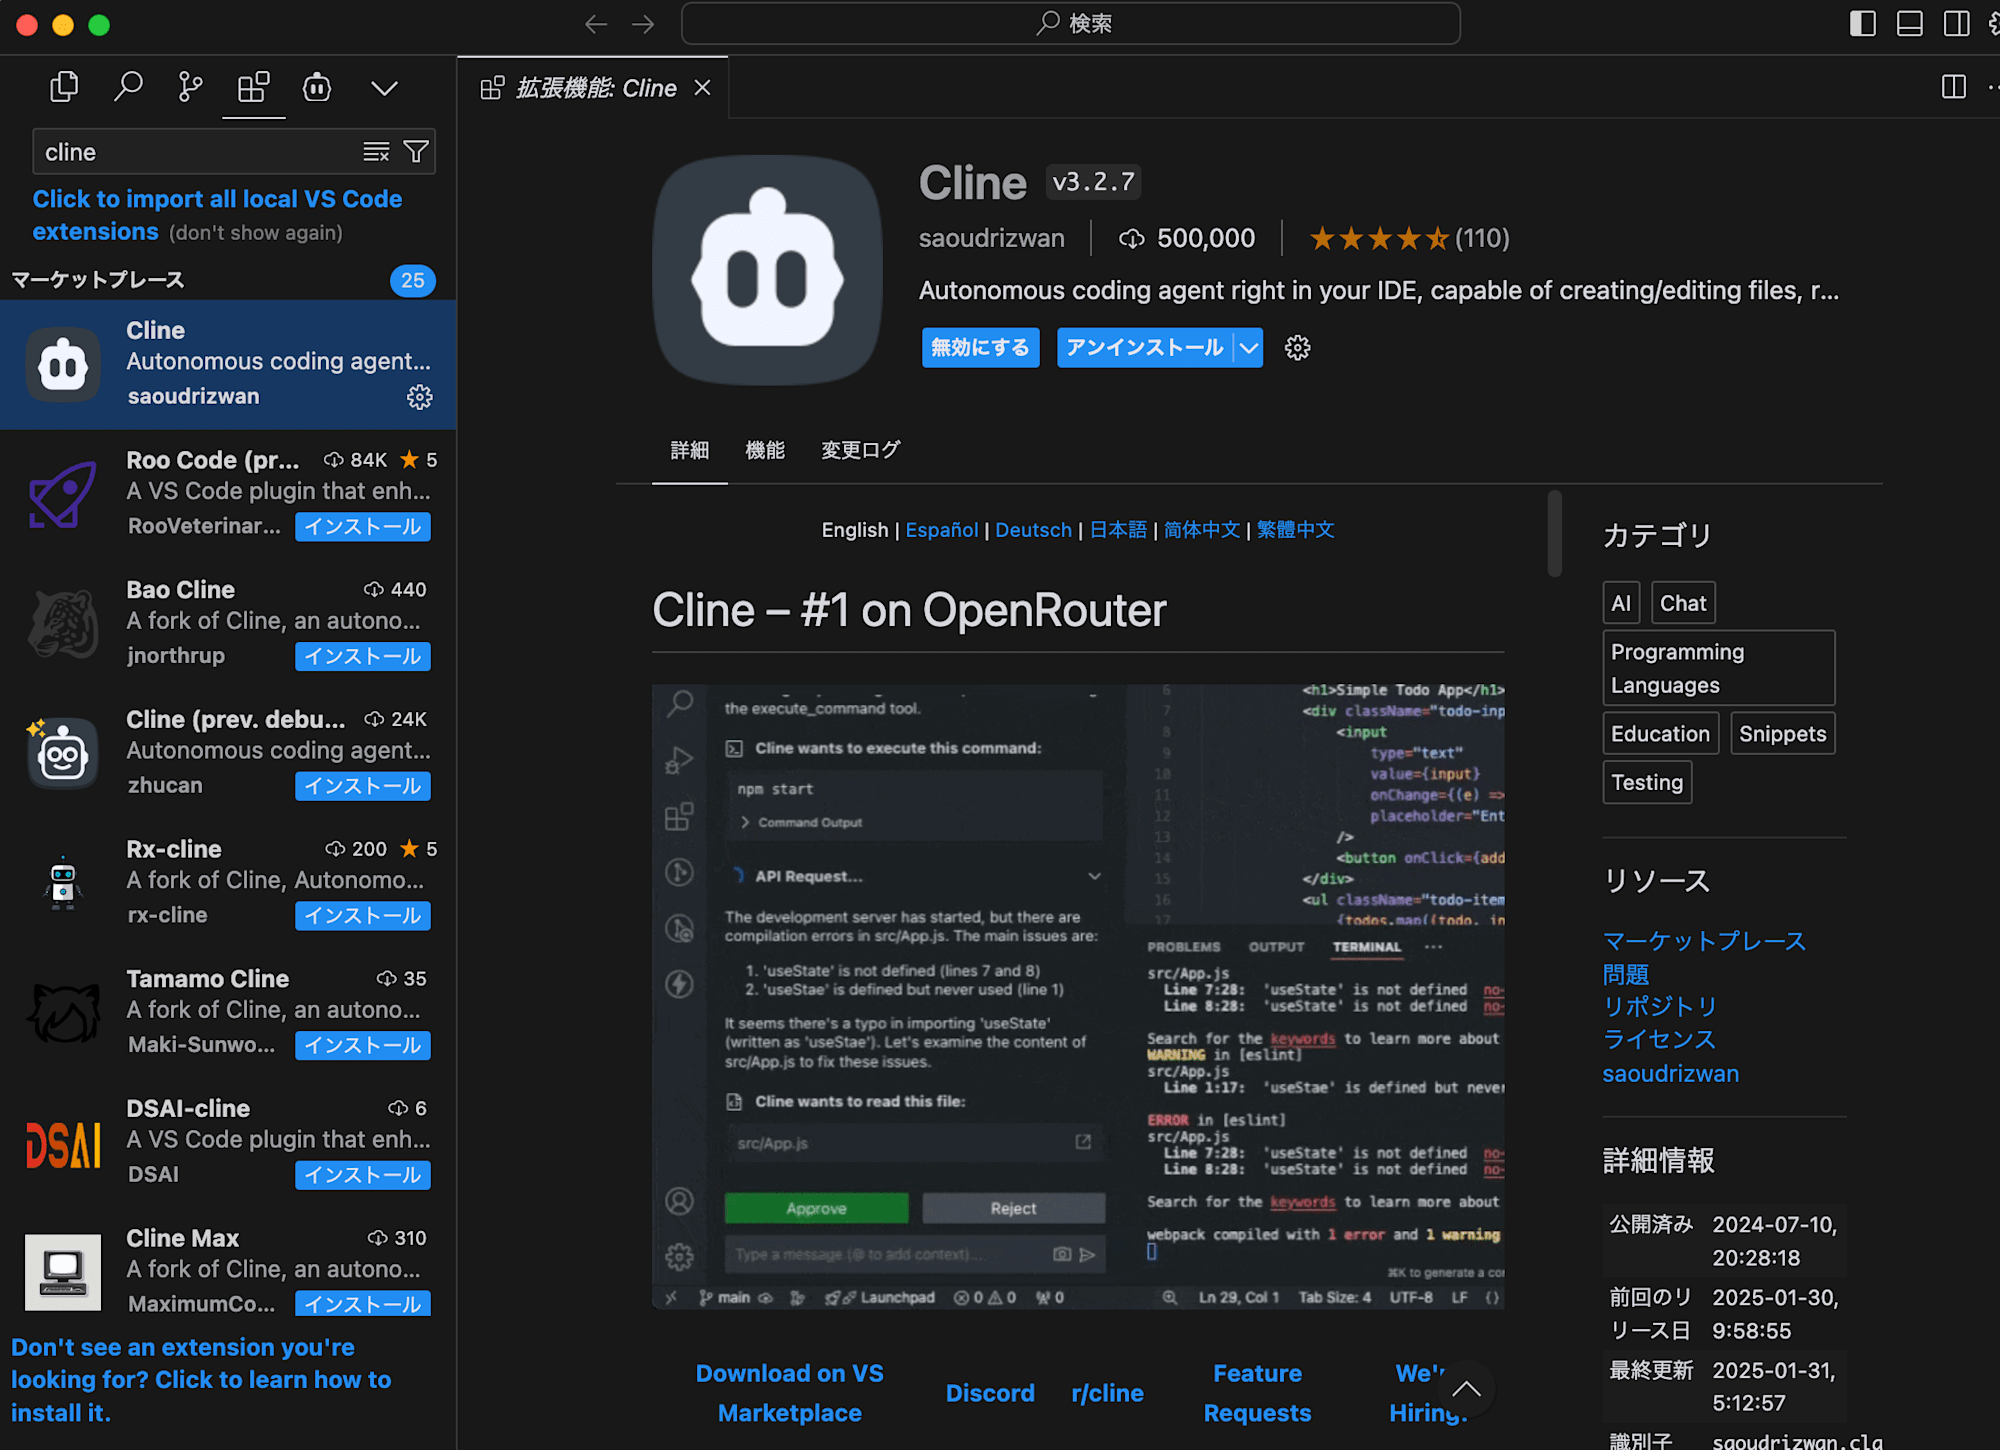2000x1450 pixels.
Task: Open the リポジトリ repository link
Action: (x=1660, y=1007)
